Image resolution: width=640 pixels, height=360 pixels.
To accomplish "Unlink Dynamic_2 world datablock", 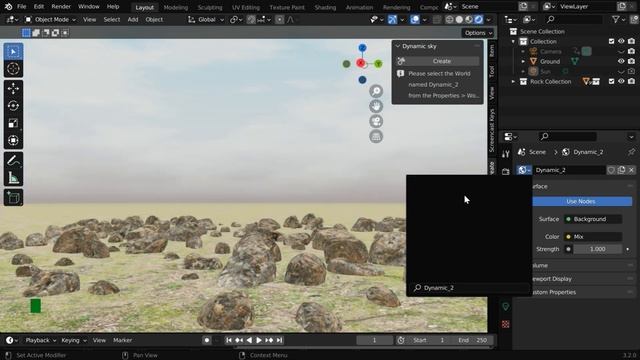I will pyautogui.click(x=631, y=170).
